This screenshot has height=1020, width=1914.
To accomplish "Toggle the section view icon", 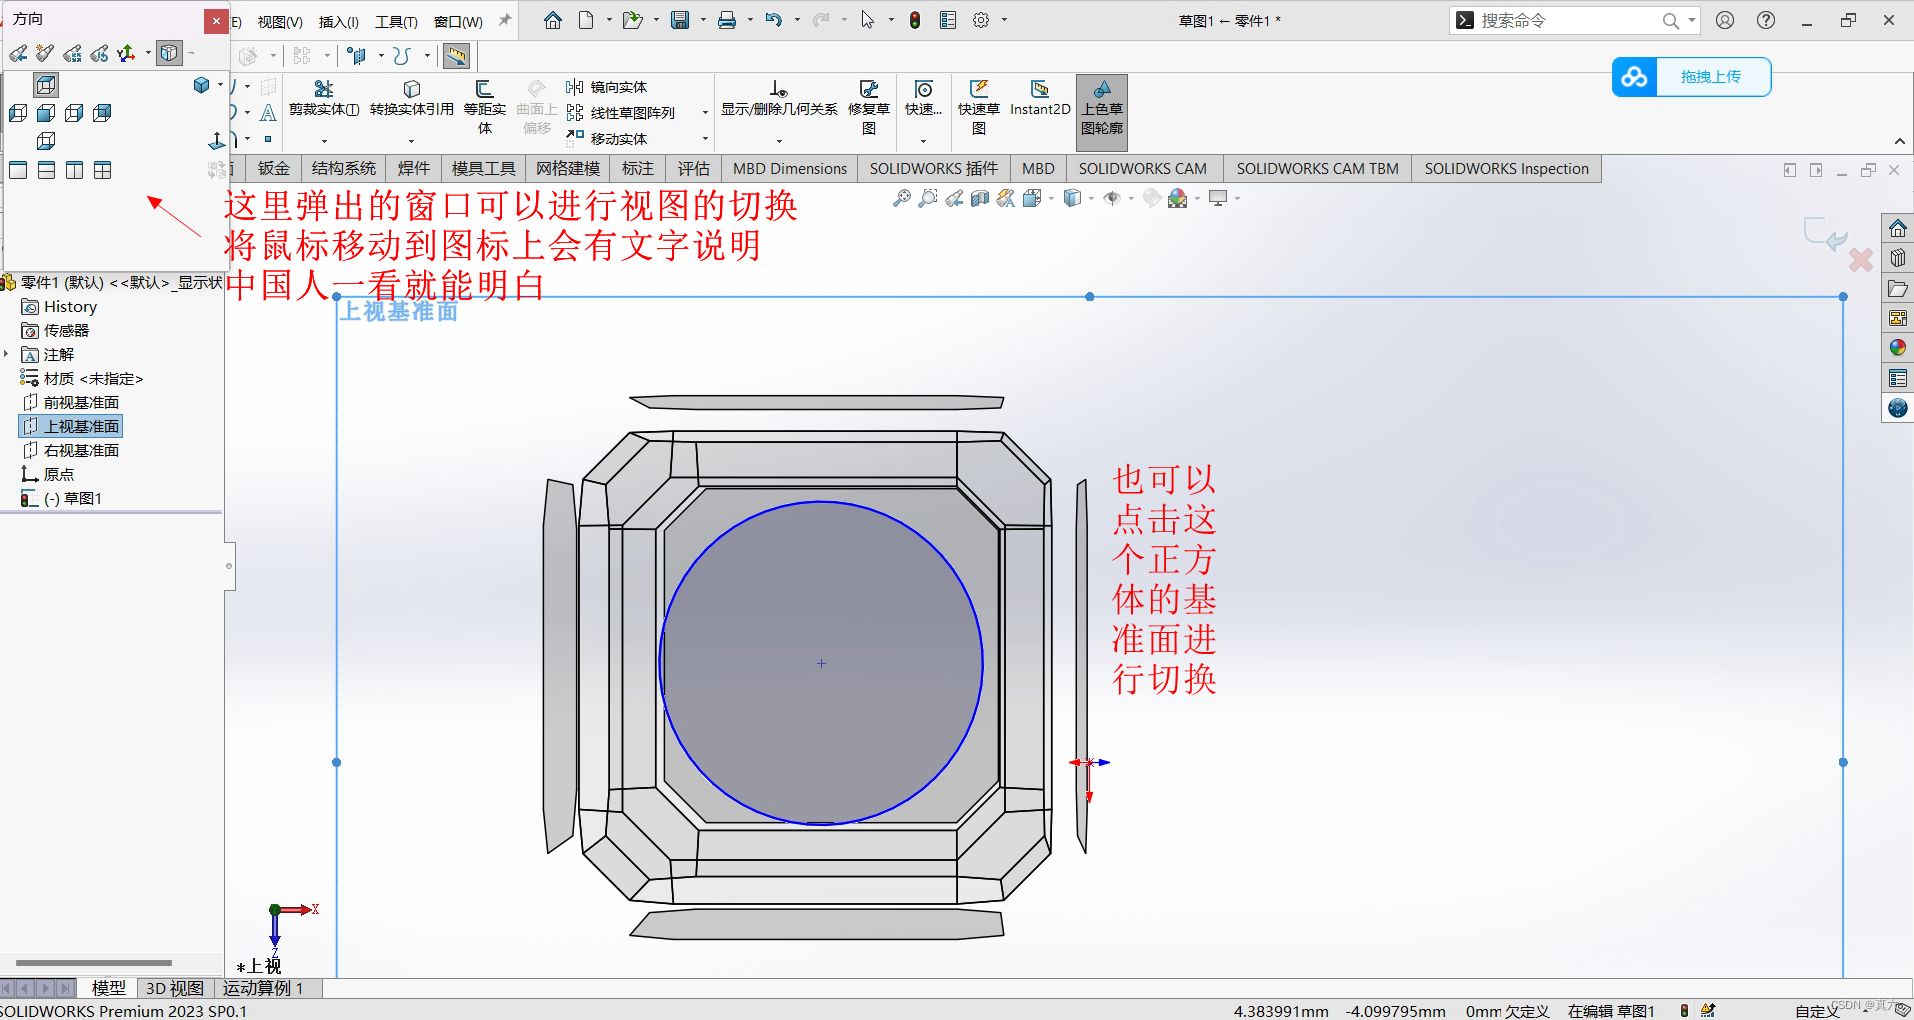I will coord(981,198).
